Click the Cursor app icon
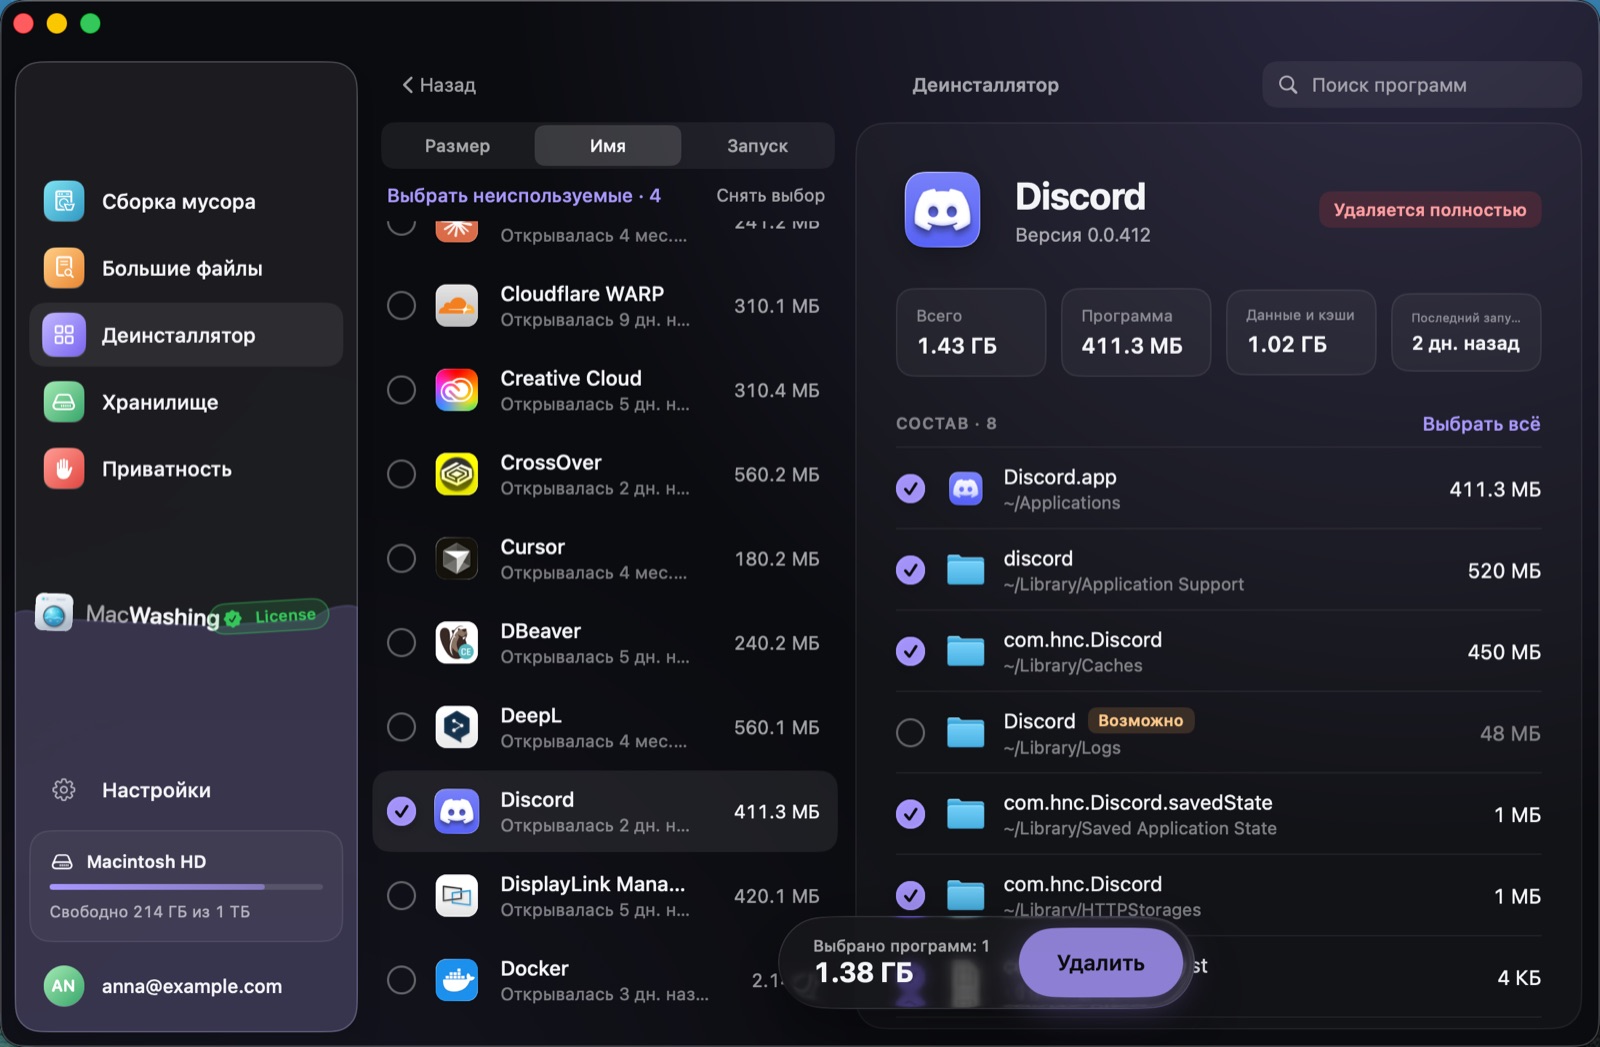Image resolution: width=1600 pixels, height=1047 pixels. [x=457, y=558]
